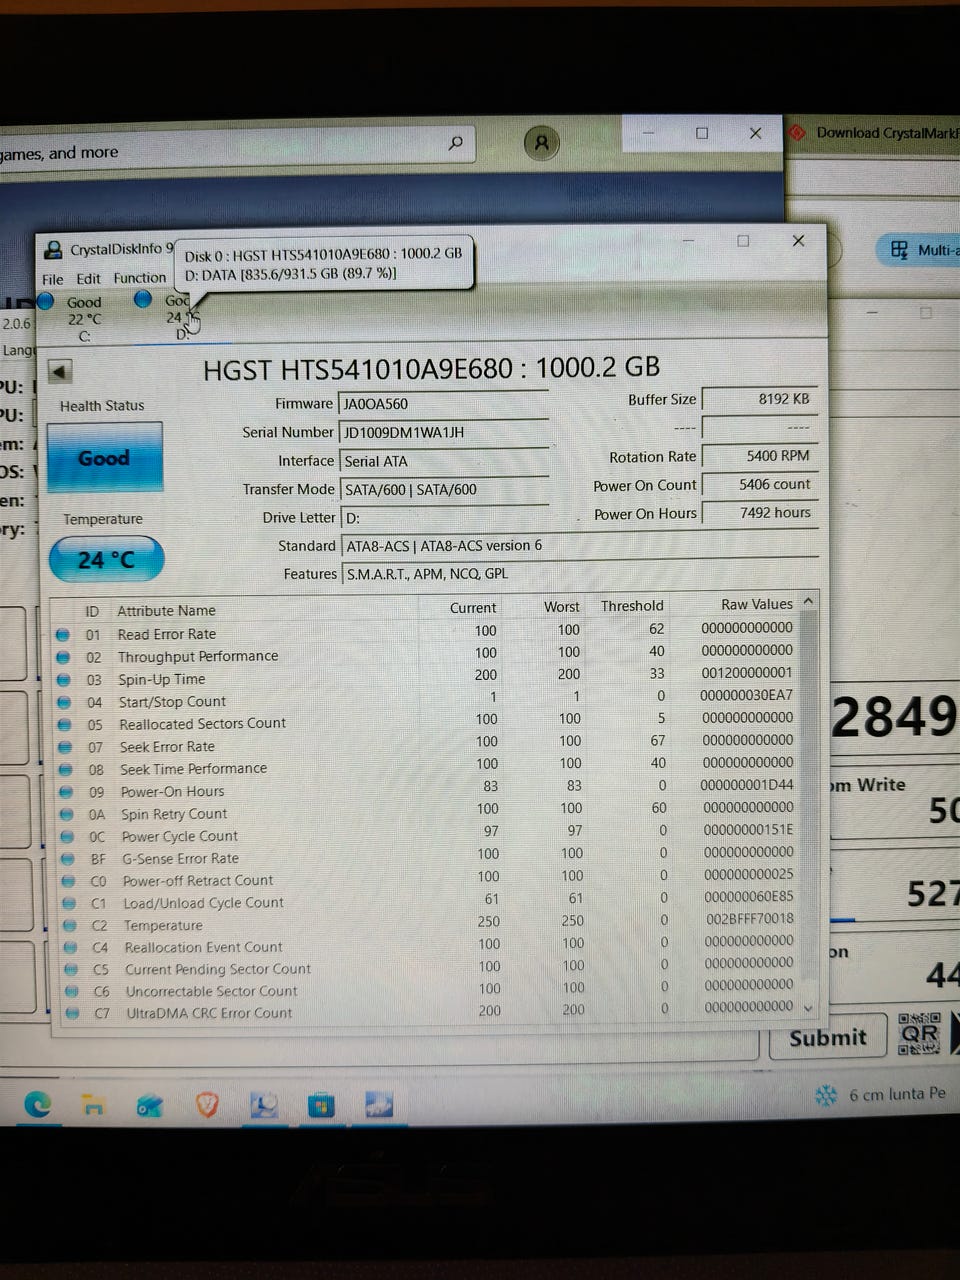This screenshot has width=960, height=1280.
Task: Click the Firmware field JA0OA560
Action: [x=444, y=404]
